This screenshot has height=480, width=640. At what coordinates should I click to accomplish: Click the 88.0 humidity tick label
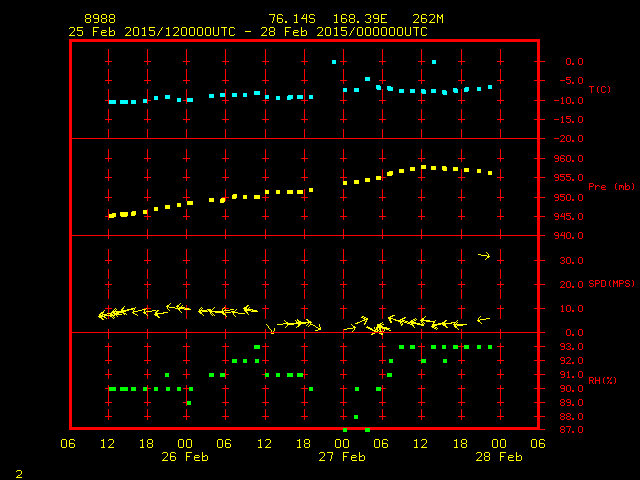[571, 417]
